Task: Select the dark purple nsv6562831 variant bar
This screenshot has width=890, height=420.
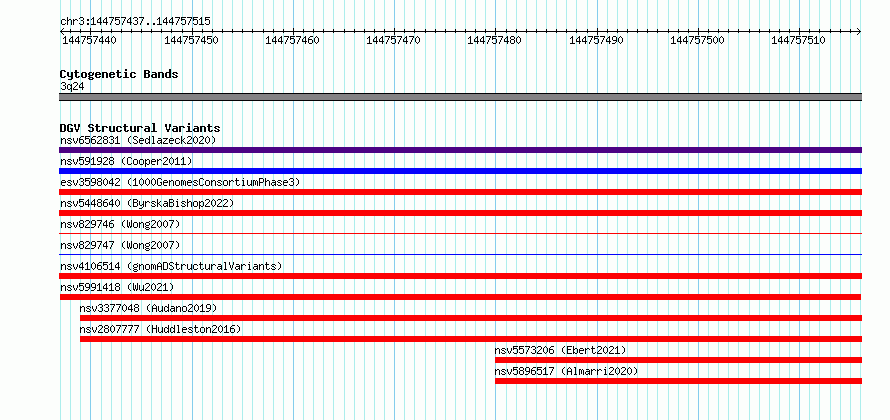Action: click(460, 150)
